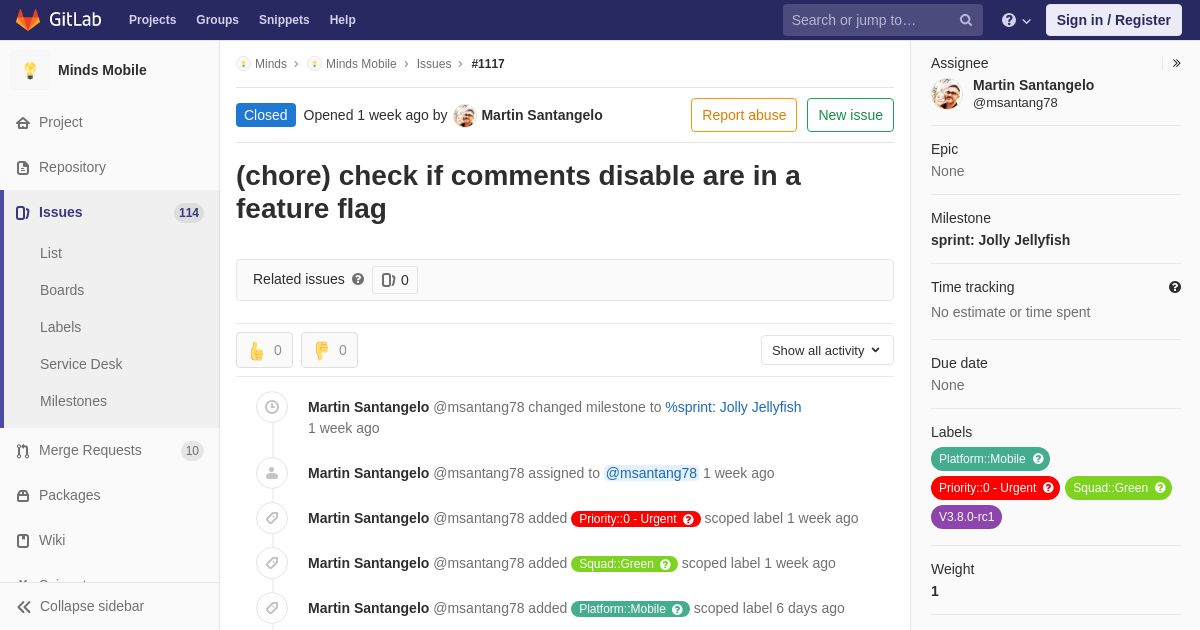Open Projects in top navigation
This screenshot has height=630, width=1200.
152,20
